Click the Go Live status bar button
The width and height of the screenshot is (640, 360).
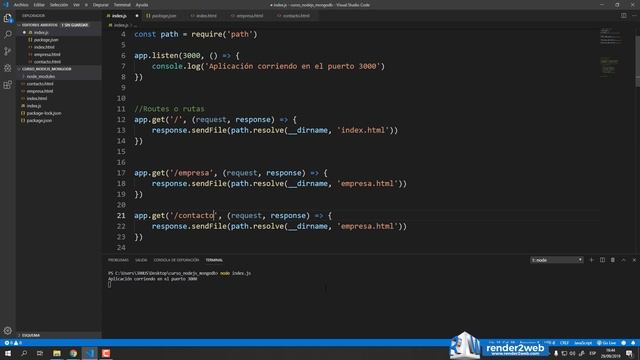tap(607, 343)
